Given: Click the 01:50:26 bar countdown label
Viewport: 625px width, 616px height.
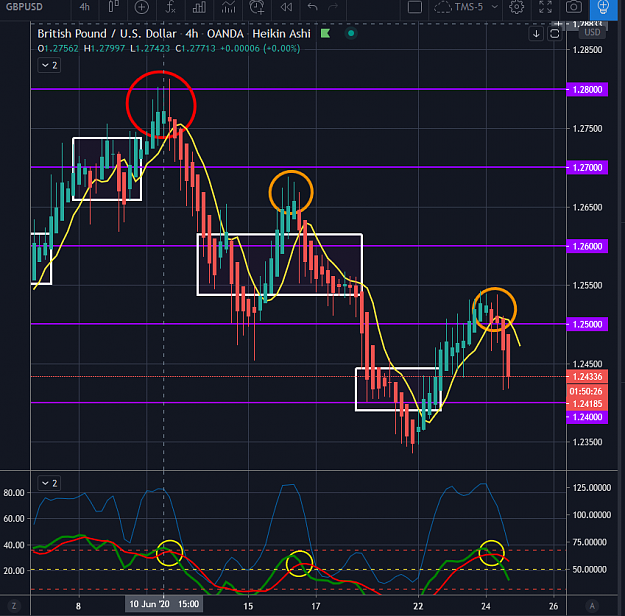Looking at the screenshot, I should pyautogui.click(x=587, y=391).
